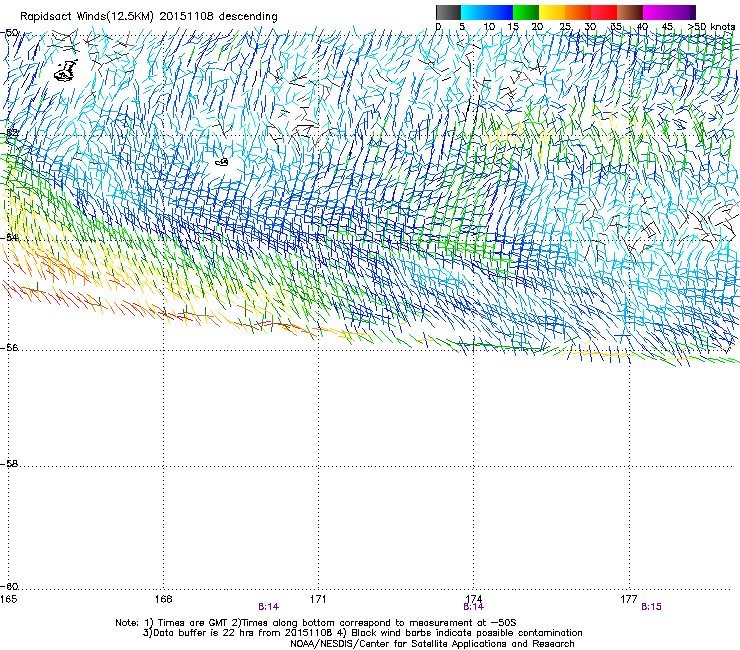Click the '-52' latitude axis label

(x=10, y=133)
